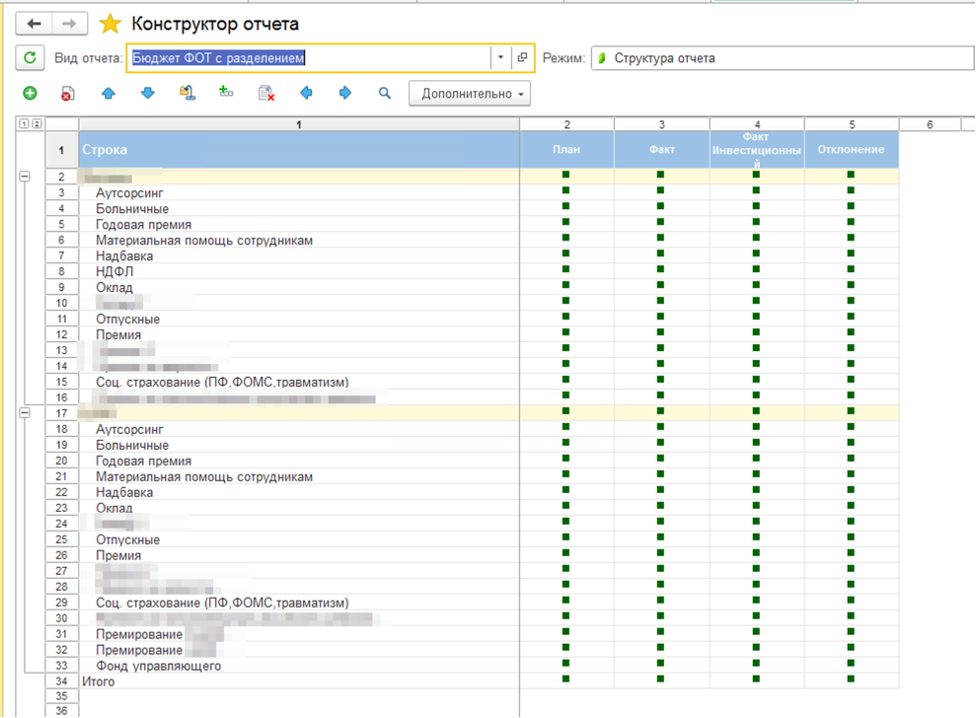This screenshot has height=718, width=977.
Task: Click green marker in Факт column, Итого row
Action: [x=660, y=679]
